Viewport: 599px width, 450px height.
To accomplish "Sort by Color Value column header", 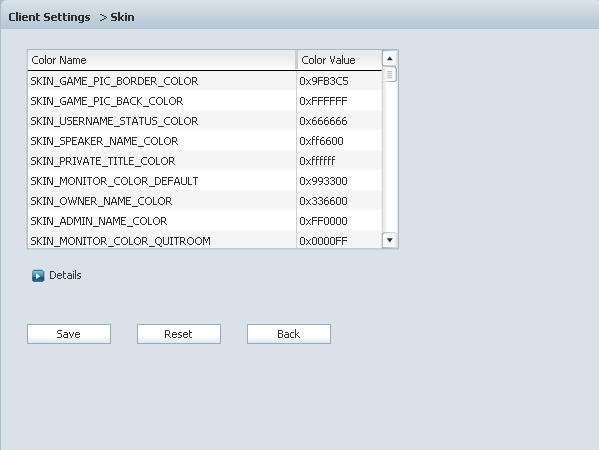I will click(x=340, y=60).
